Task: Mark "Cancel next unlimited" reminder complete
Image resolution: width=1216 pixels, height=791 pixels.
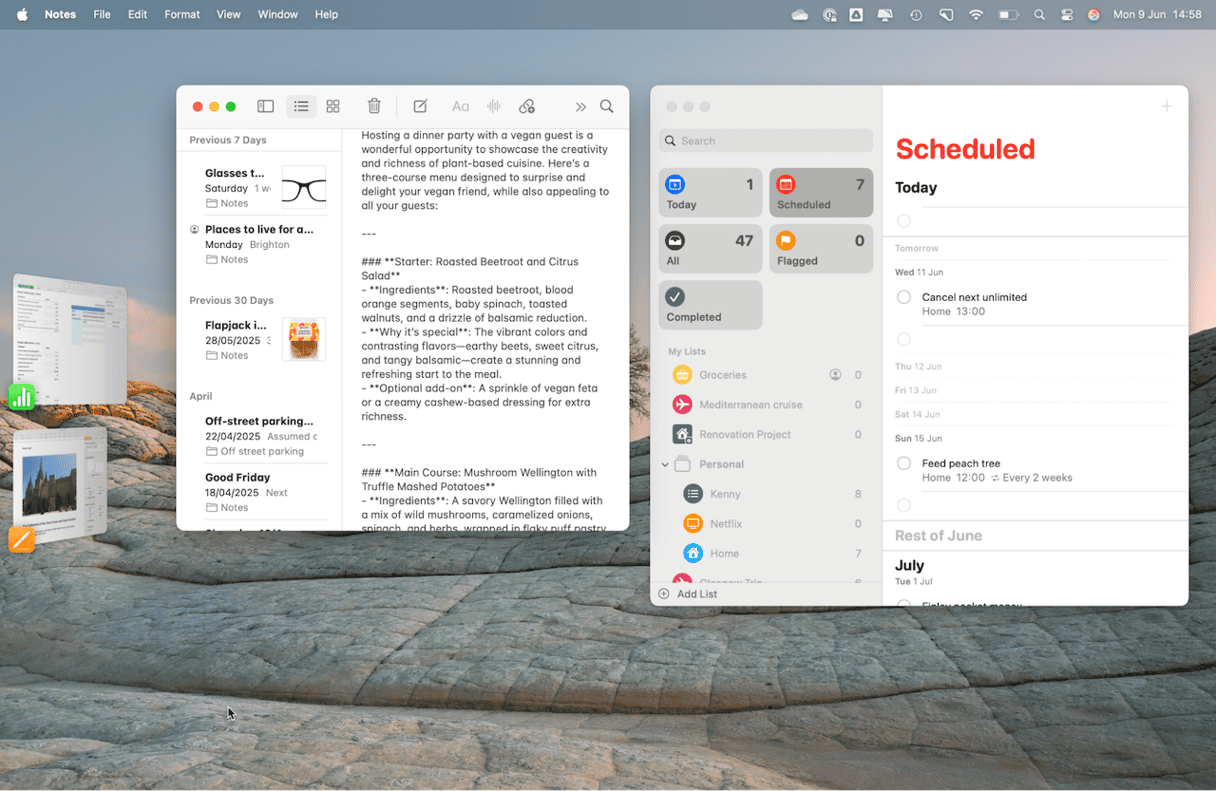Action: pyautogui.click(x=904, y=297)
